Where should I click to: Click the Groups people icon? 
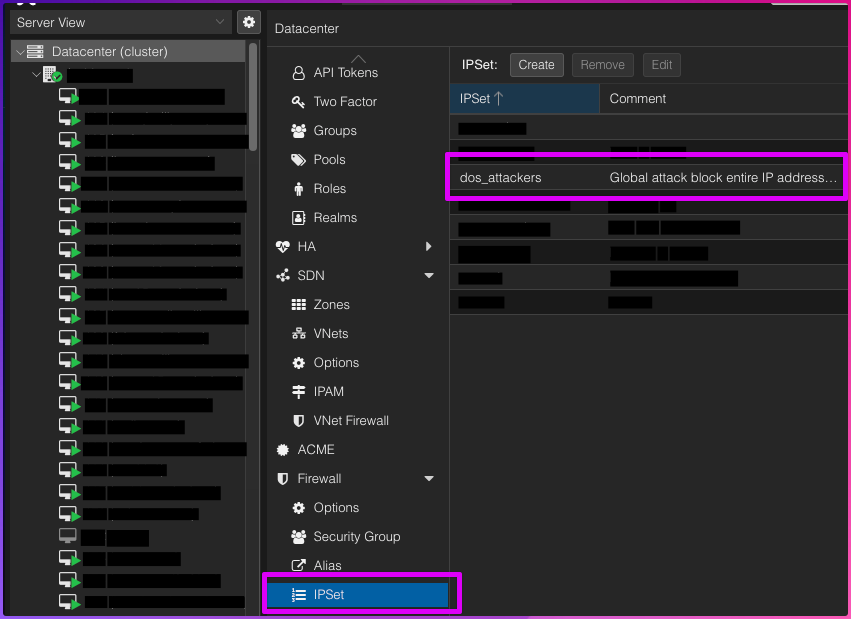[x=298, y=131]
